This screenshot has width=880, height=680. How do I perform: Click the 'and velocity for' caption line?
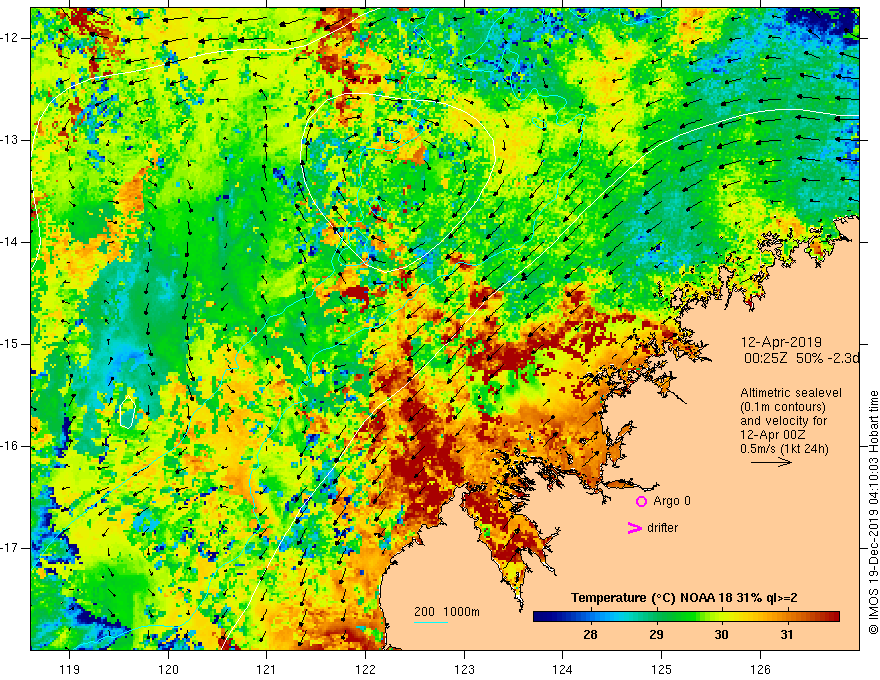click(783, 421)
